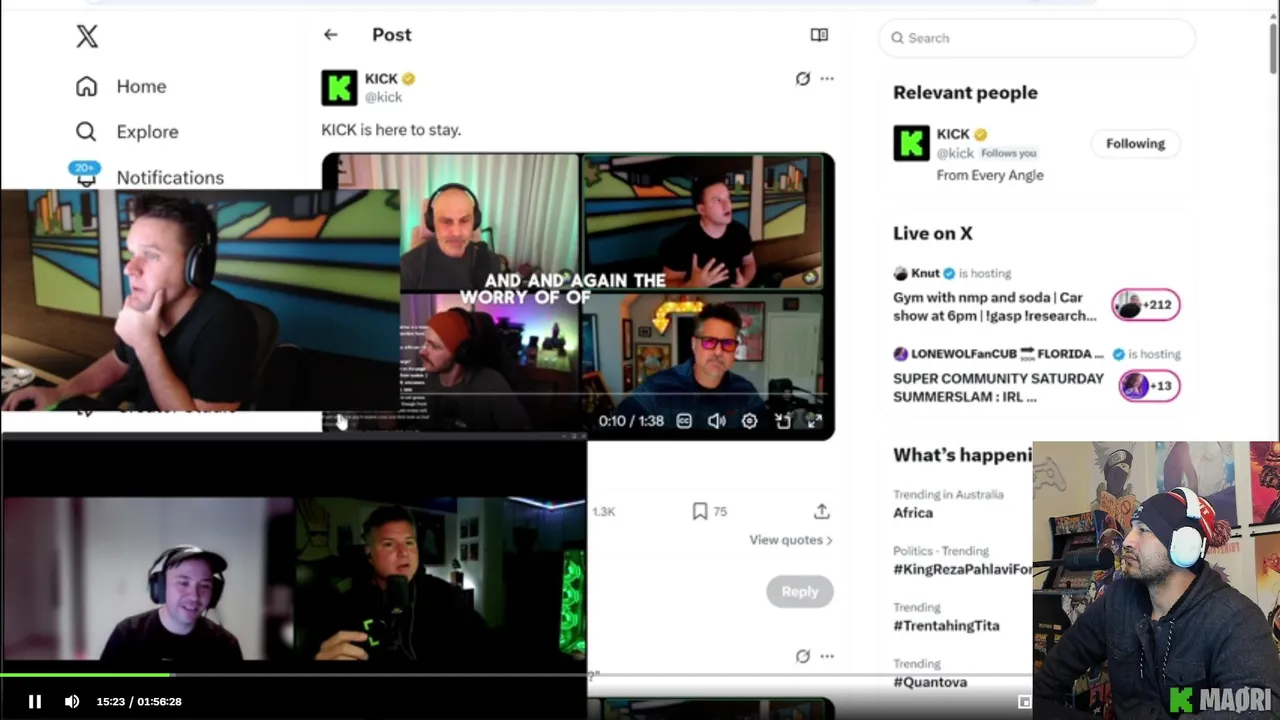Click the +13 listeners badge
The image size is (1280, 720).
click(x=1149, y=385)
